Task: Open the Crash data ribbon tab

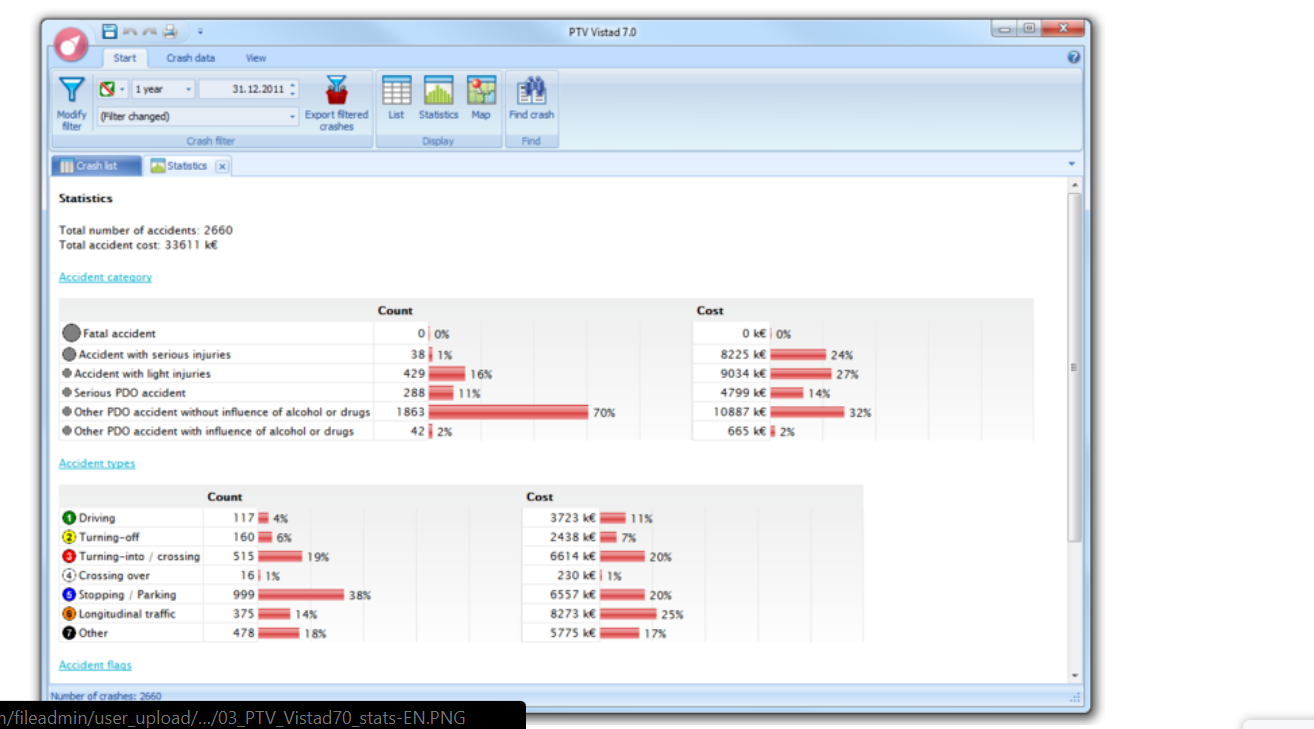Action: (x=190, y=58)
